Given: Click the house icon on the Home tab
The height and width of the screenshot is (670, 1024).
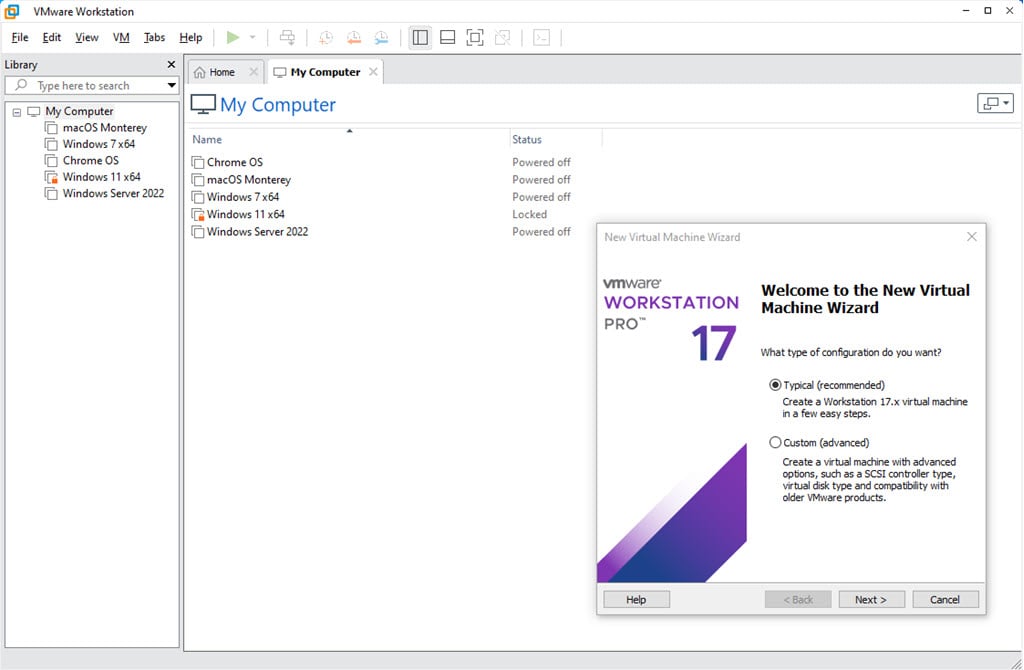Looking at the screenshot, I should (x=200, y=72).
